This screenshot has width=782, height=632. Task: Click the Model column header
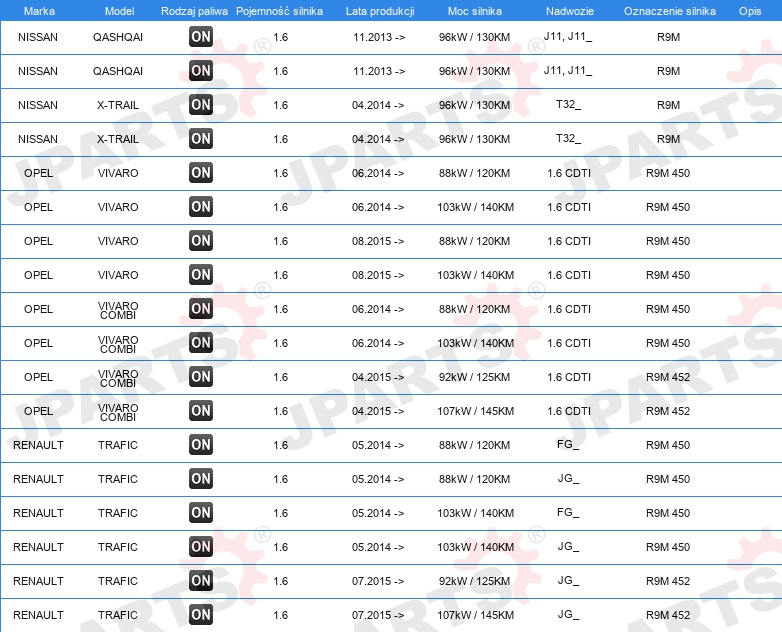tap(119, 11)
